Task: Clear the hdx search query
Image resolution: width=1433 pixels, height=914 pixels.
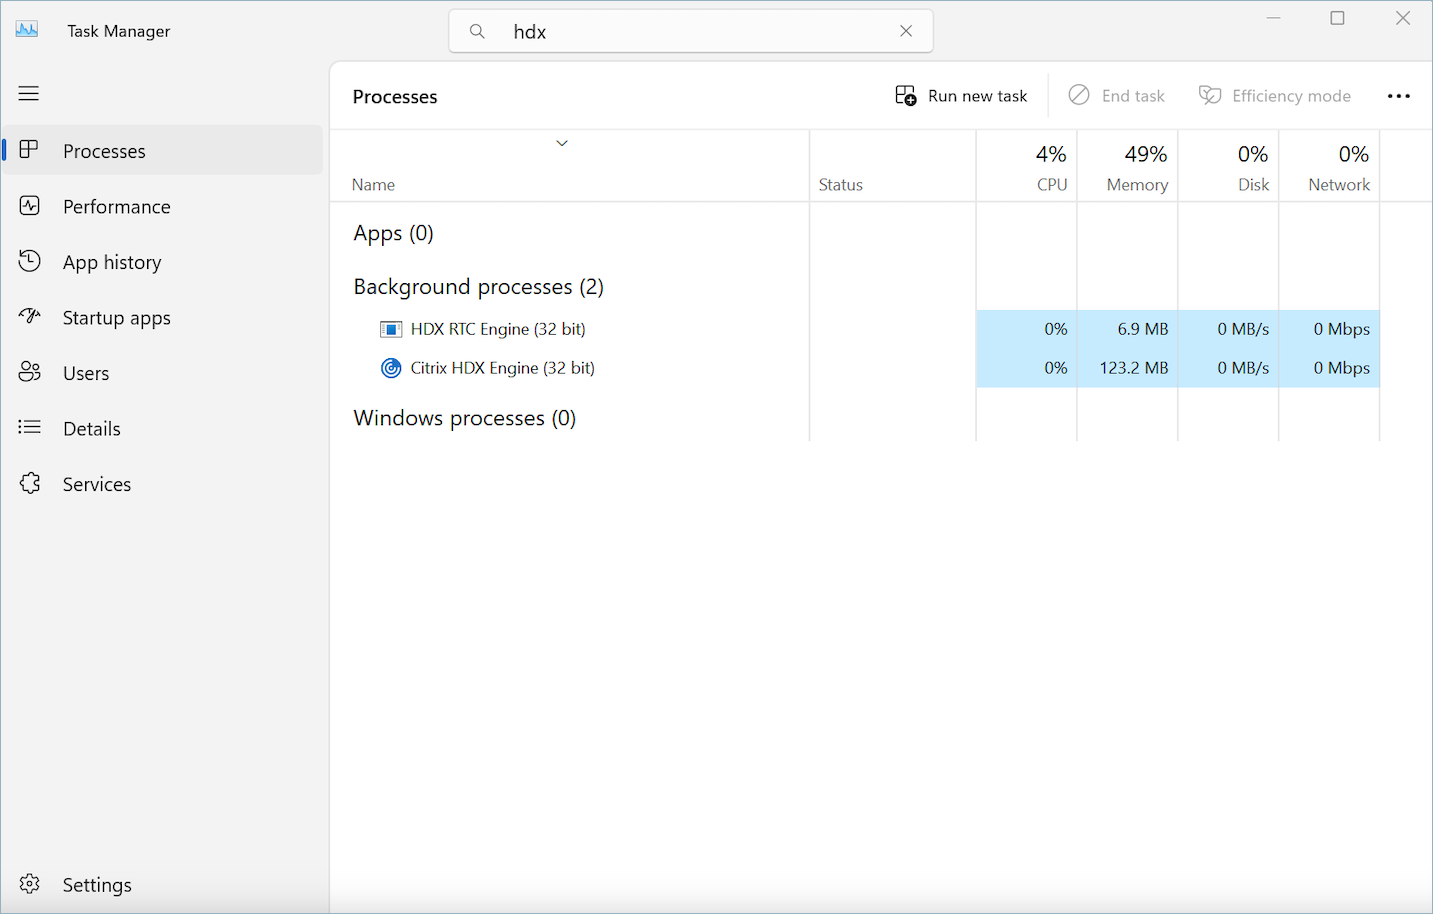Action: tap(906, 31)
